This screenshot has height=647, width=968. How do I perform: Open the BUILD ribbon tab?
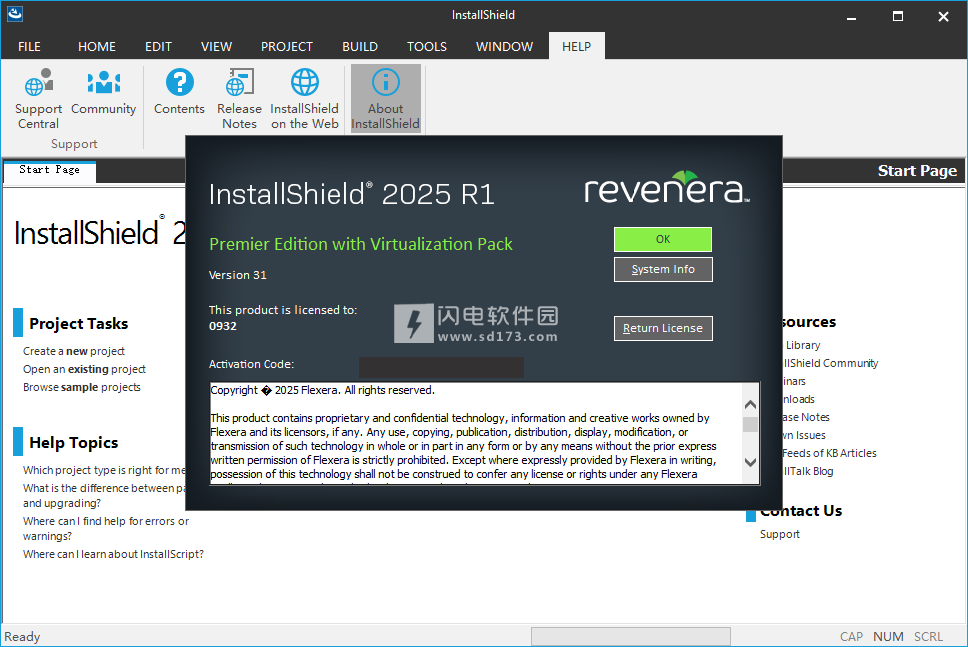pyautogui.click(x=360, y=46)
